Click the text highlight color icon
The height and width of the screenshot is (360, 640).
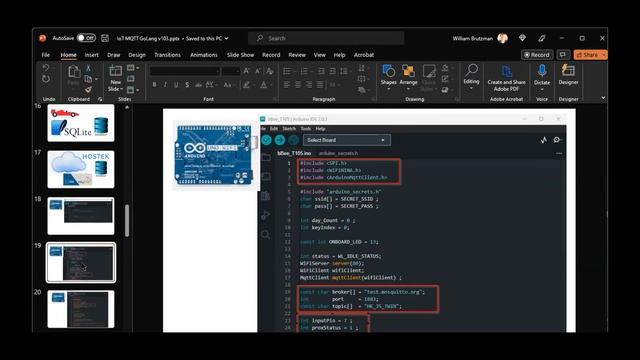coord(247,85)
